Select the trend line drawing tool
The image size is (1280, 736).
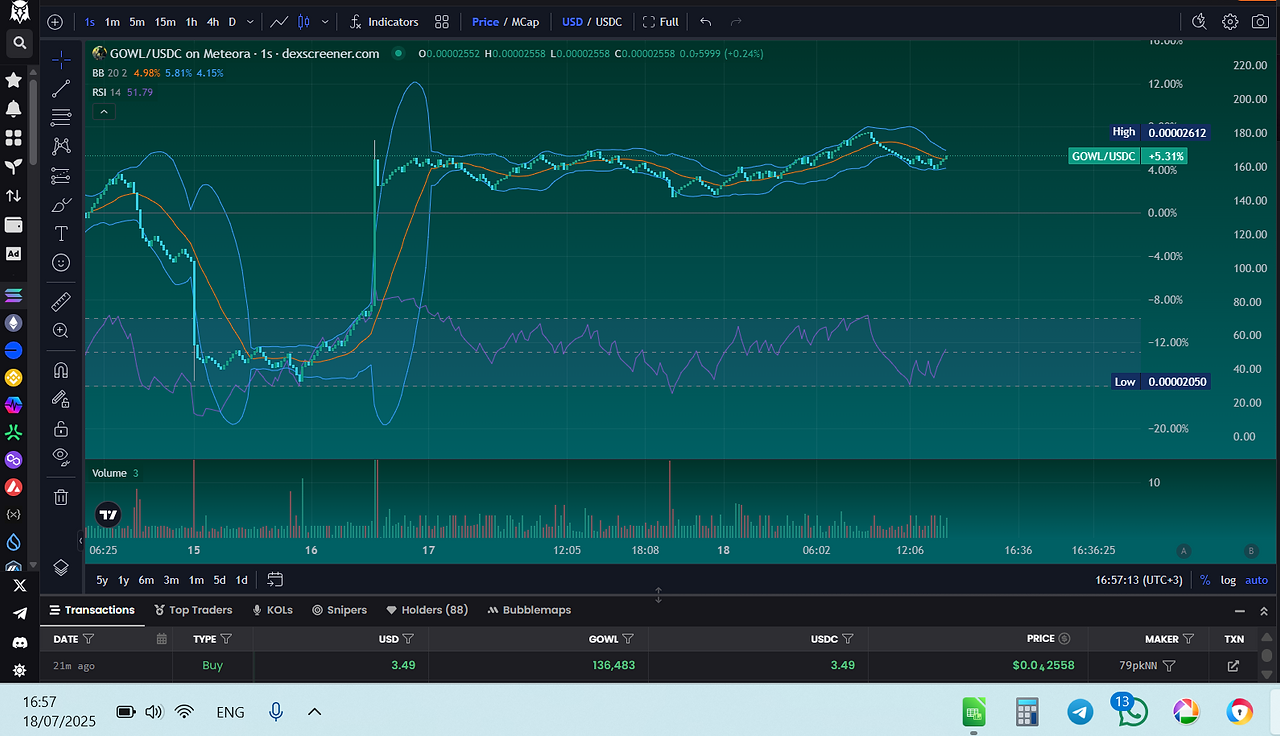(61, 88)
